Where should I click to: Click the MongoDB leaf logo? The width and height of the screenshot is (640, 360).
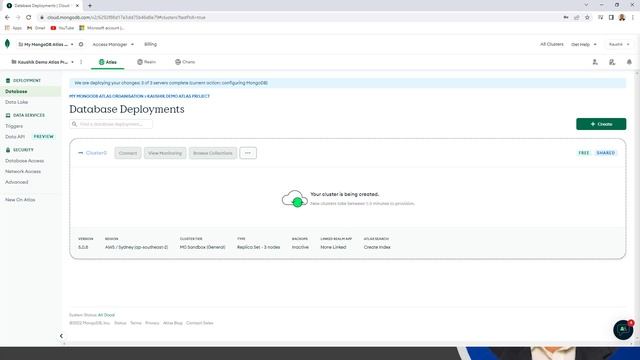pyautogui.click(x=7, y=44)
